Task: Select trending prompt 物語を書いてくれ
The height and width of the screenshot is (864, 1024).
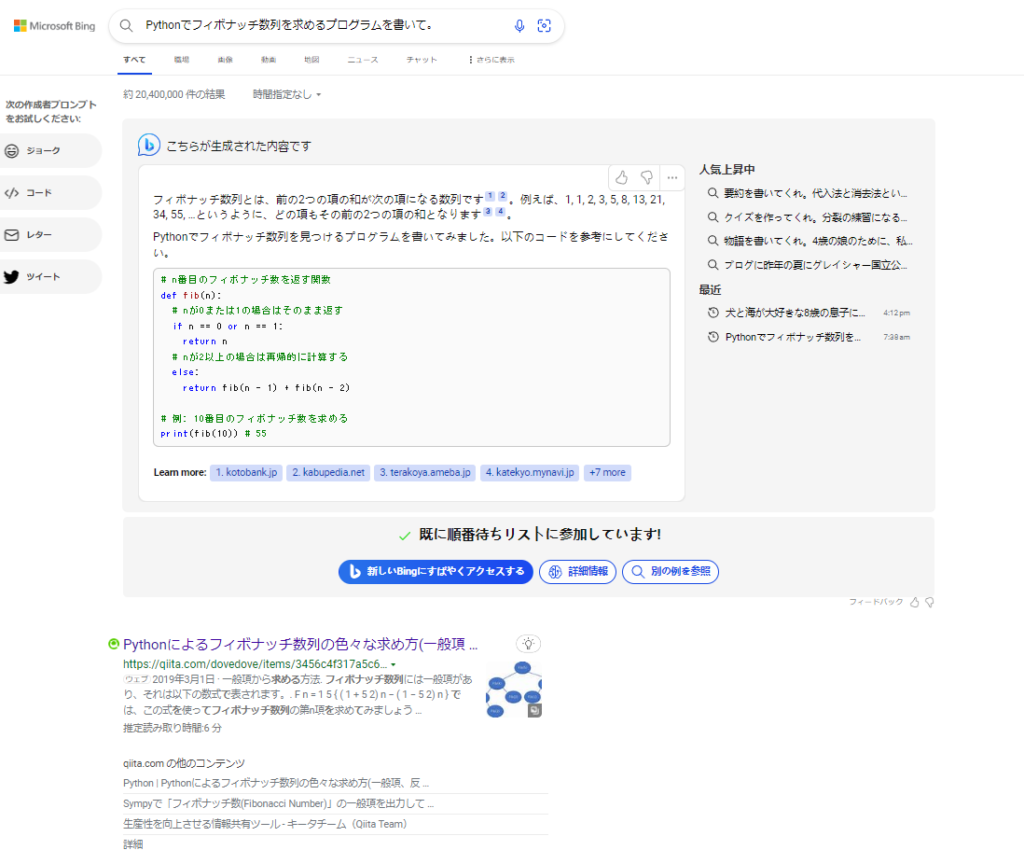Action: [810, 241]
